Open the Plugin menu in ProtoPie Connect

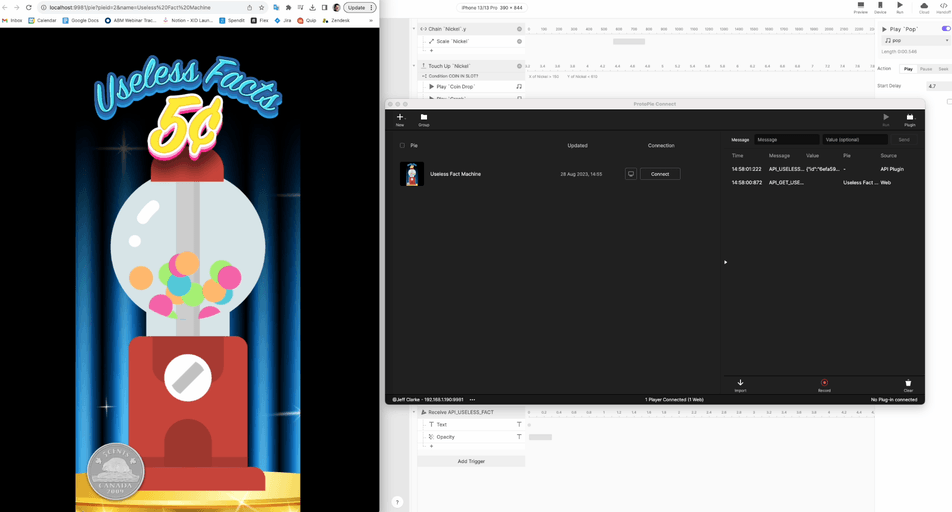point(910,119)
